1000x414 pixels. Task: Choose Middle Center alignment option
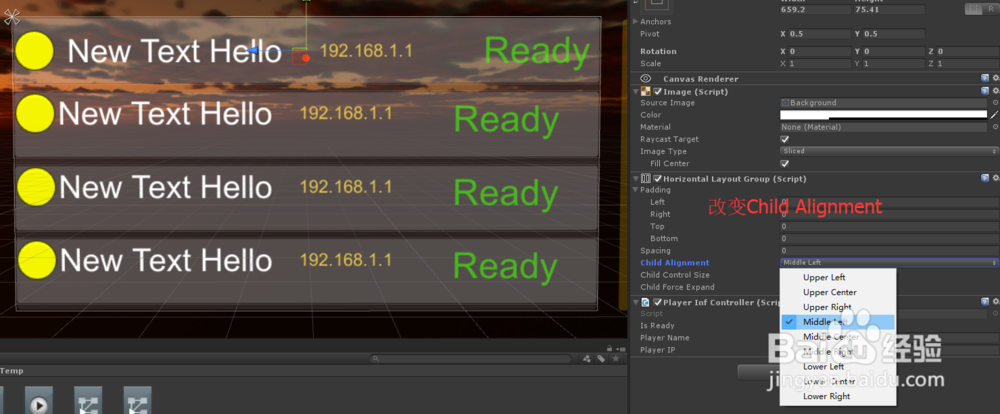pos(831,337)
